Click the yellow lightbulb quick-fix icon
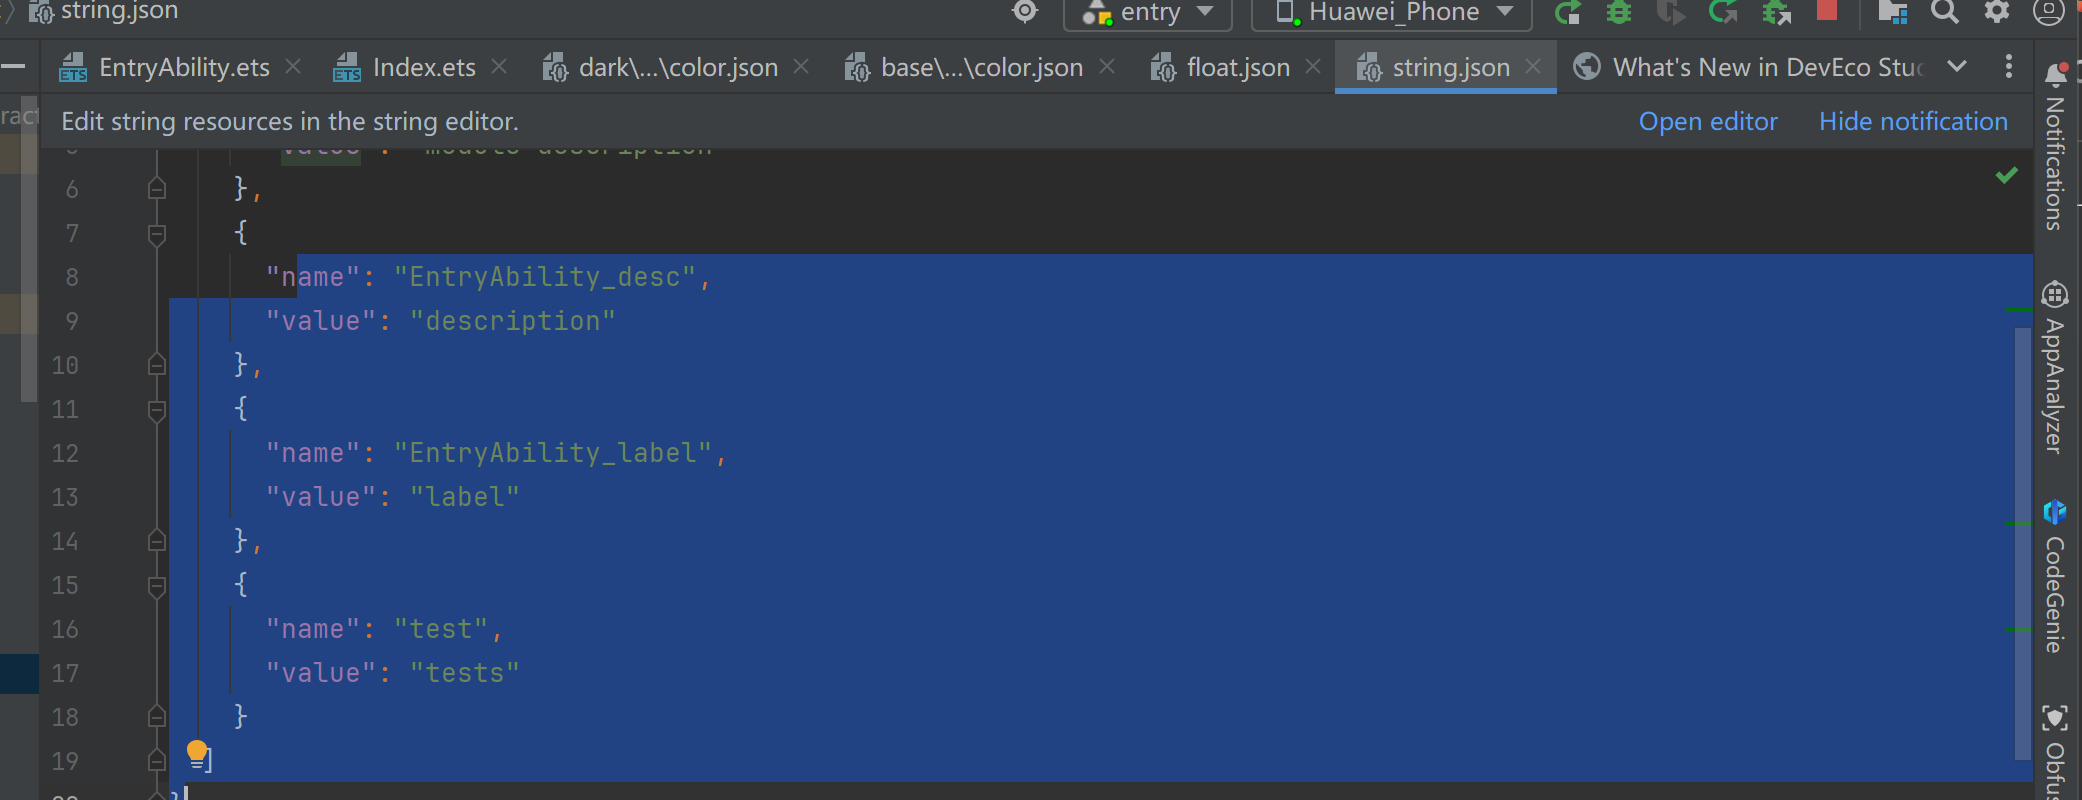The height and width of the screenshot is (800, 2082). click(x=197, y=753)
